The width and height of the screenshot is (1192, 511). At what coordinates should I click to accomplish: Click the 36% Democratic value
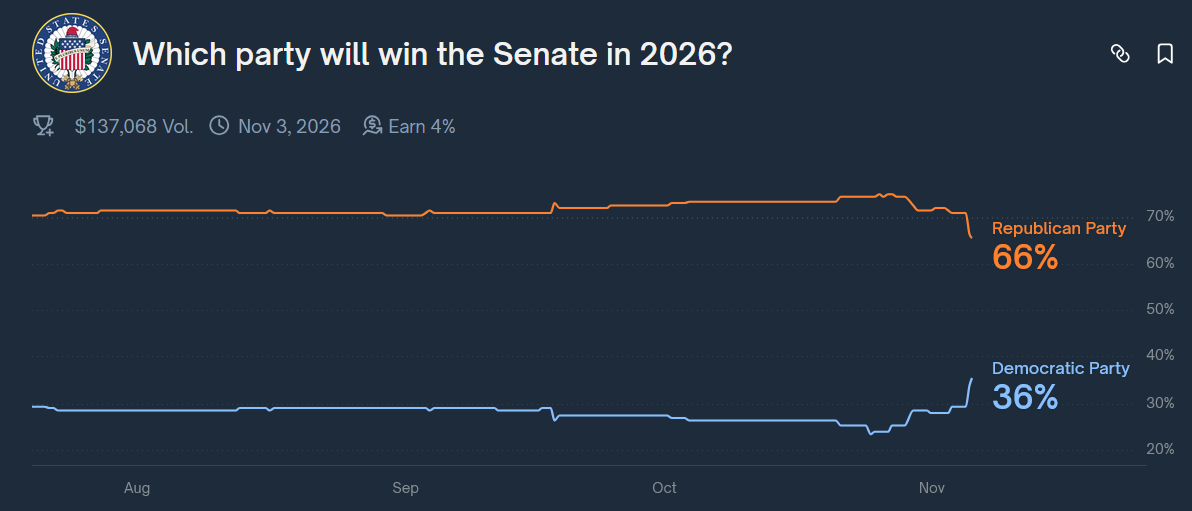pyautogui.click(x=1024, y=397)
